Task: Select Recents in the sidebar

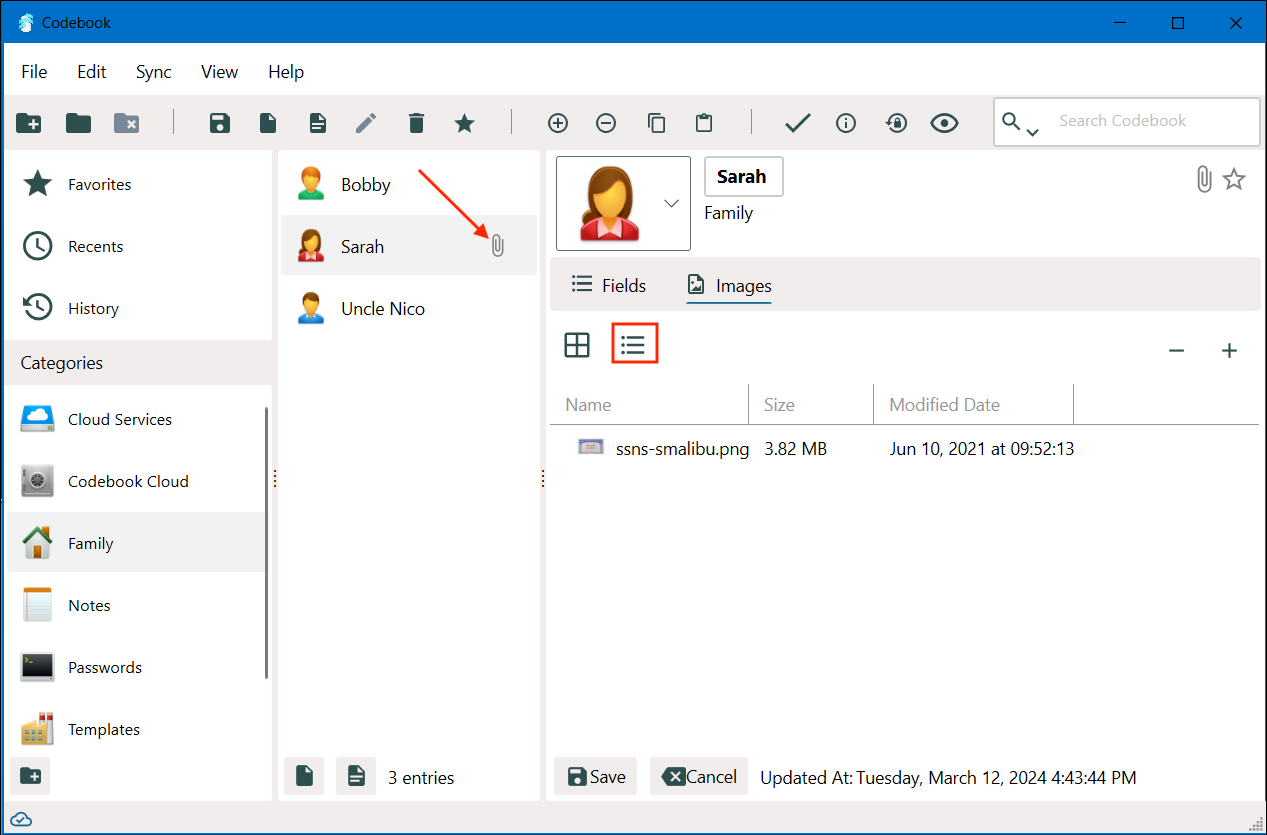Action: [138, 246]
